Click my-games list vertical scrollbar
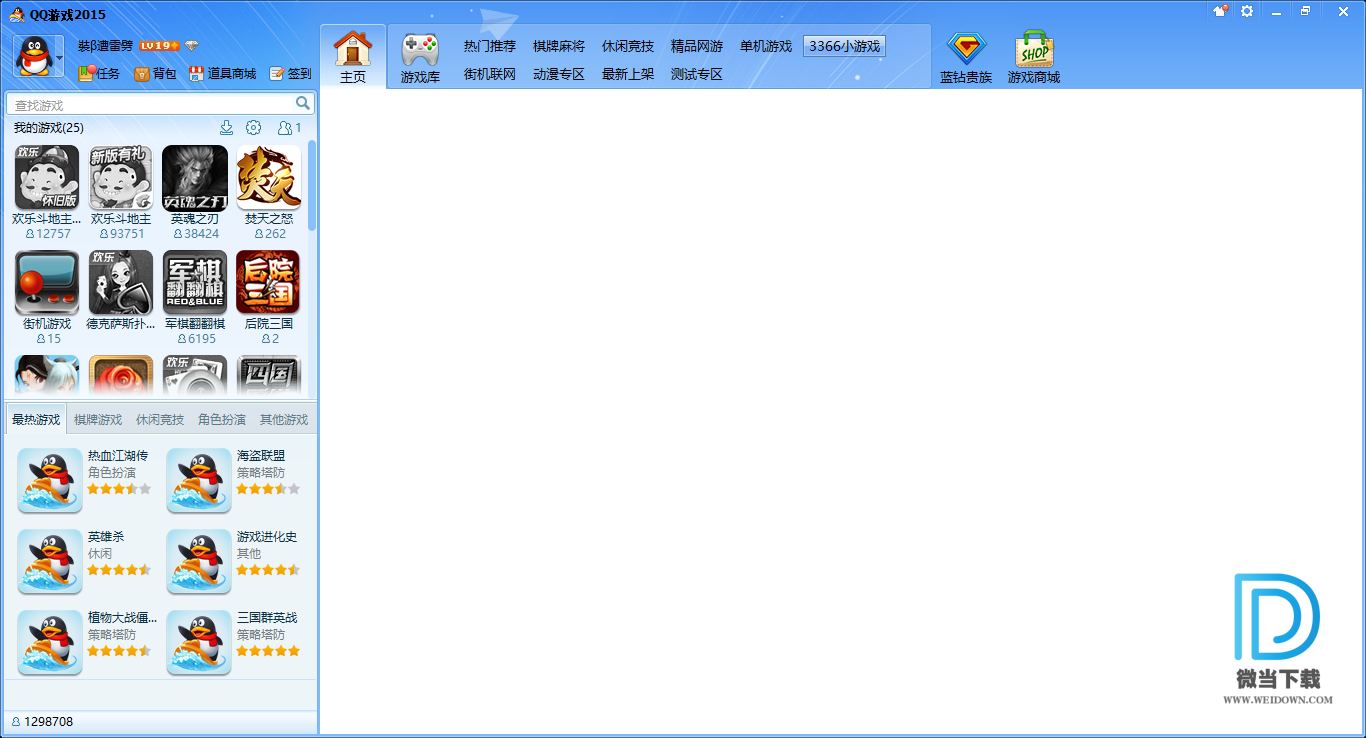This screenshot has width=1366, height=738. click(312, 186)
